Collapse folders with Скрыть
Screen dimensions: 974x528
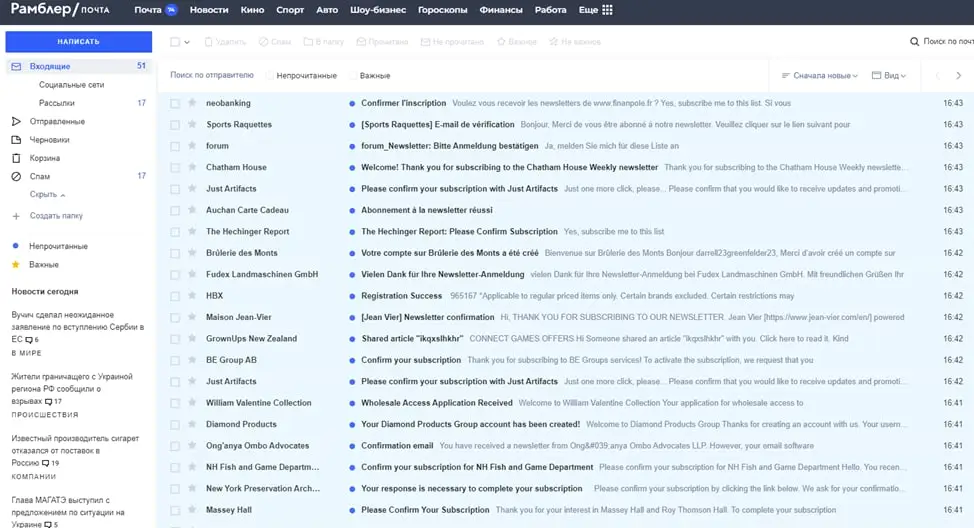pyautogui.click(x=47, y=194)
